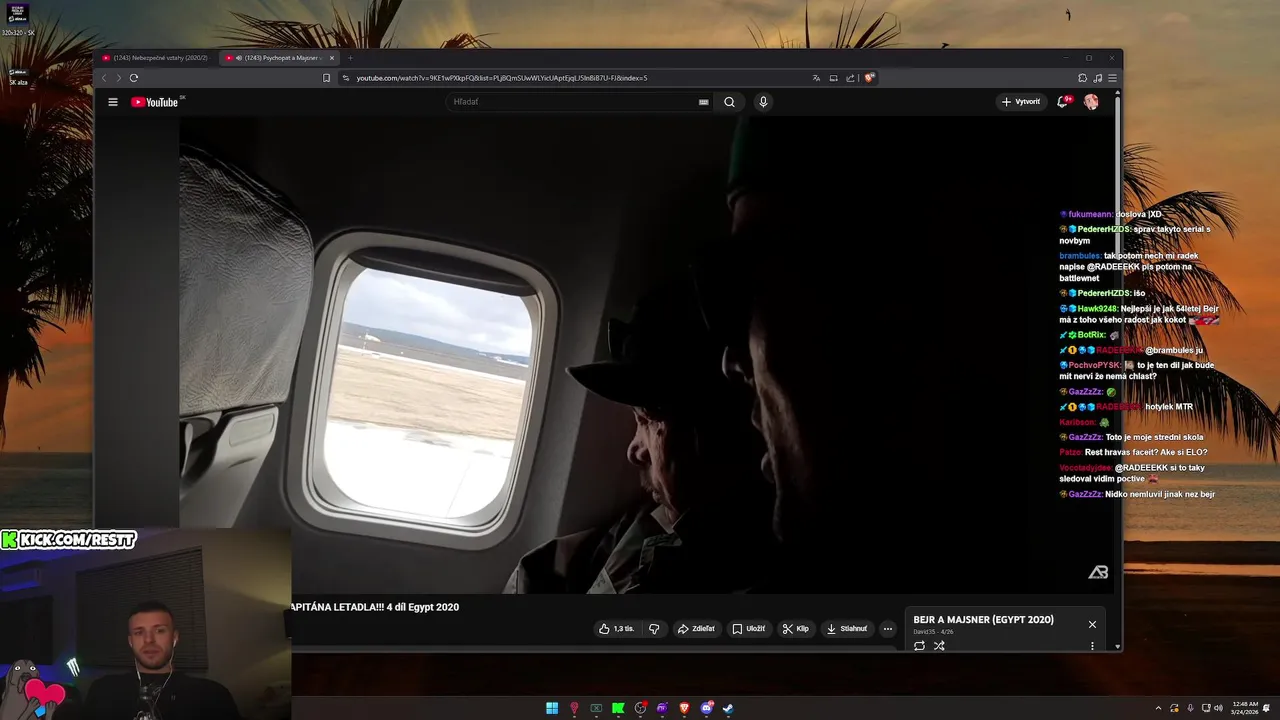Open the three-dot more actions menu
This screenshot has width=1280, height=720.
887,629
